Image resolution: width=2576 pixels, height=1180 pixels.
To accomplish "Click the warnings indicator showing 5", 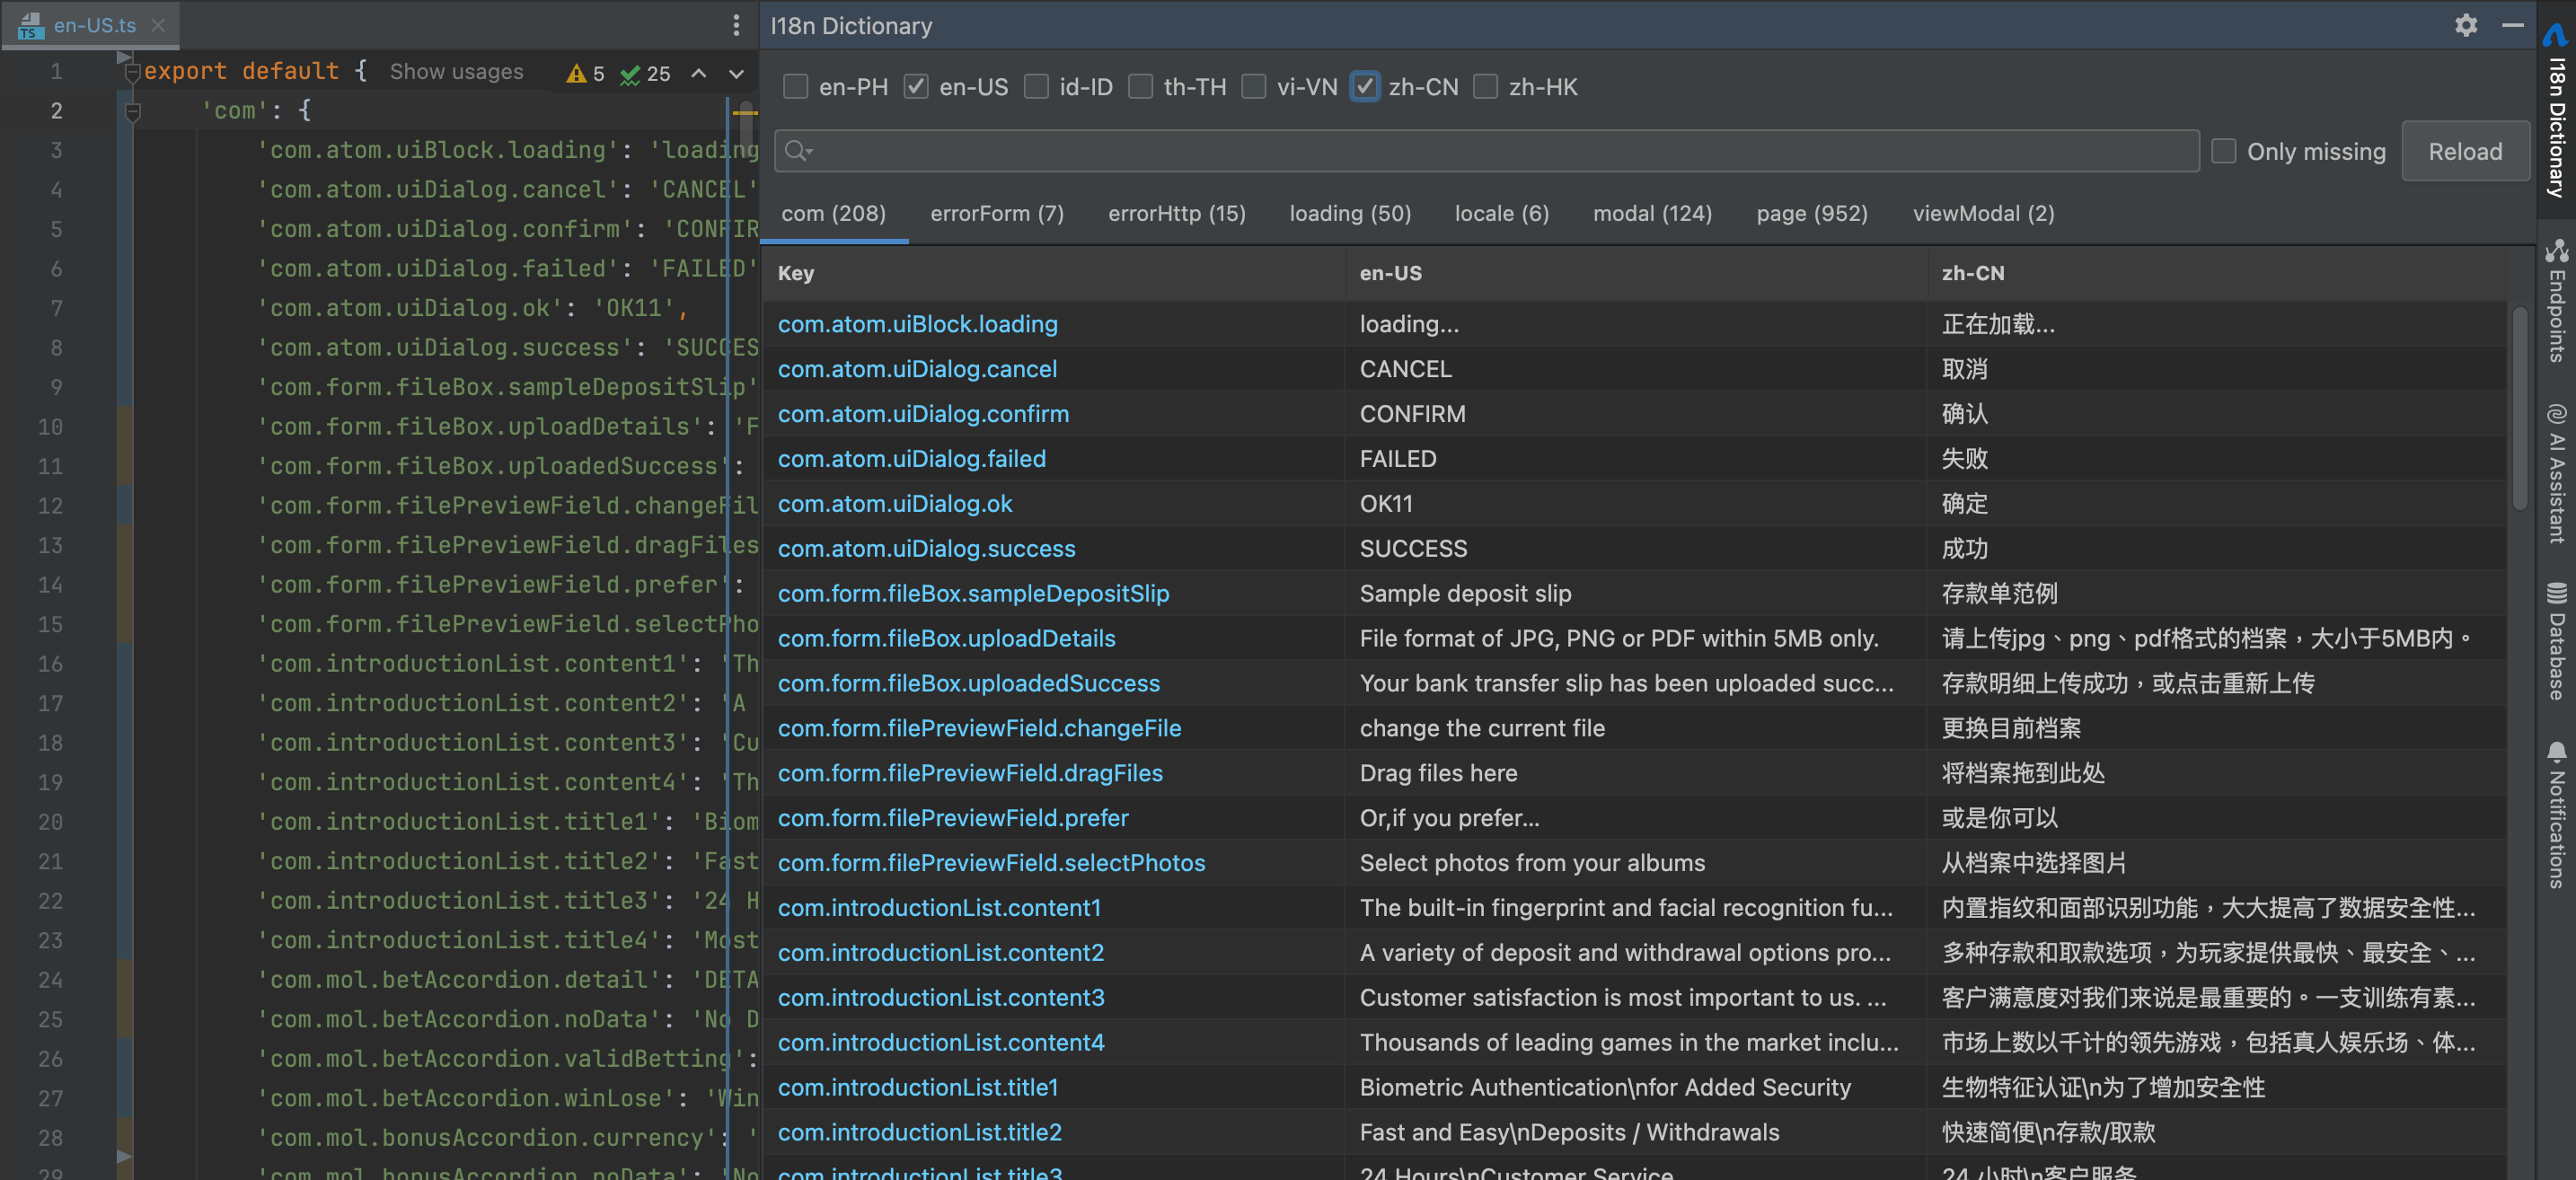I will (586, 73).
